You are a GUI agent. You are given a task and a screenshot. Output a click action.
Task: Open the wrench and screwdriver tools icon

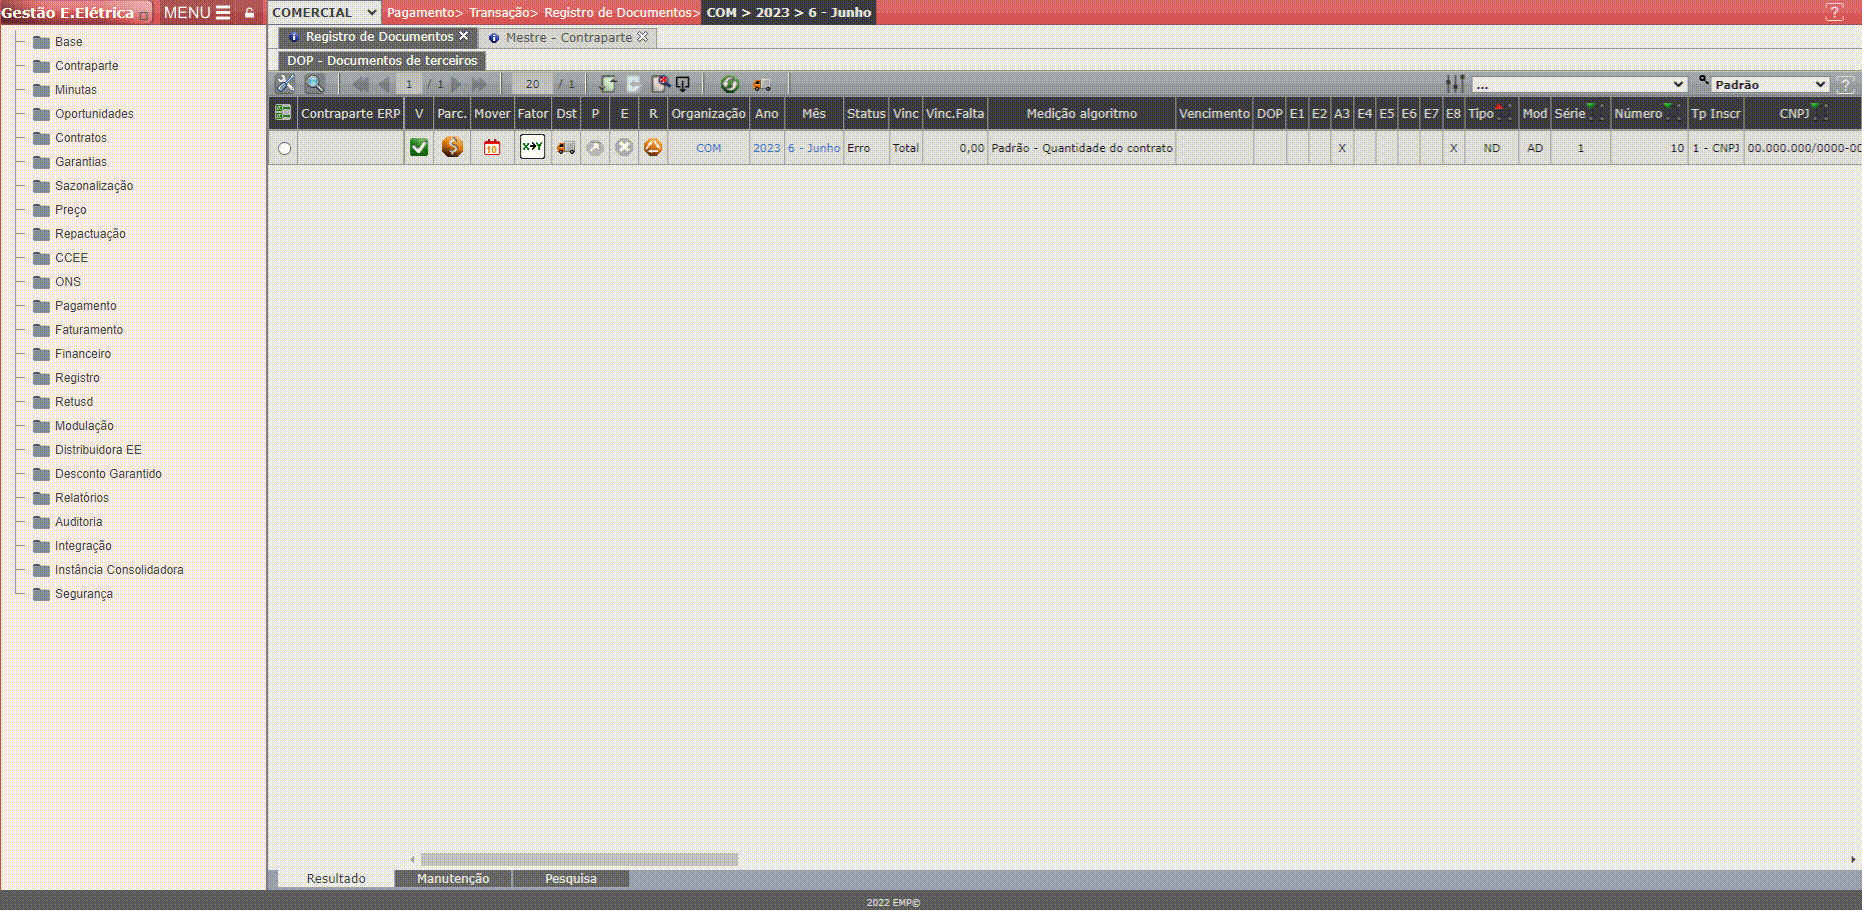286,84
